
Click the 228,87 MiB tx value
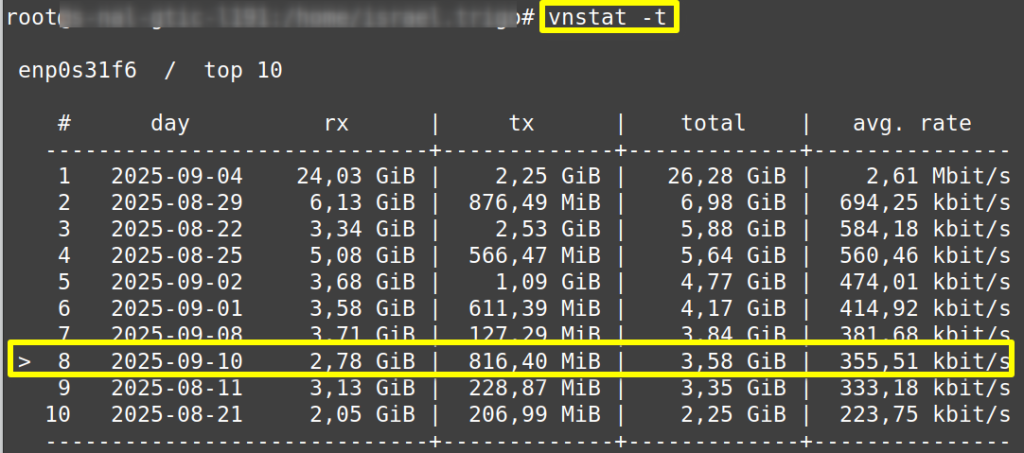(x=534, y=386)
